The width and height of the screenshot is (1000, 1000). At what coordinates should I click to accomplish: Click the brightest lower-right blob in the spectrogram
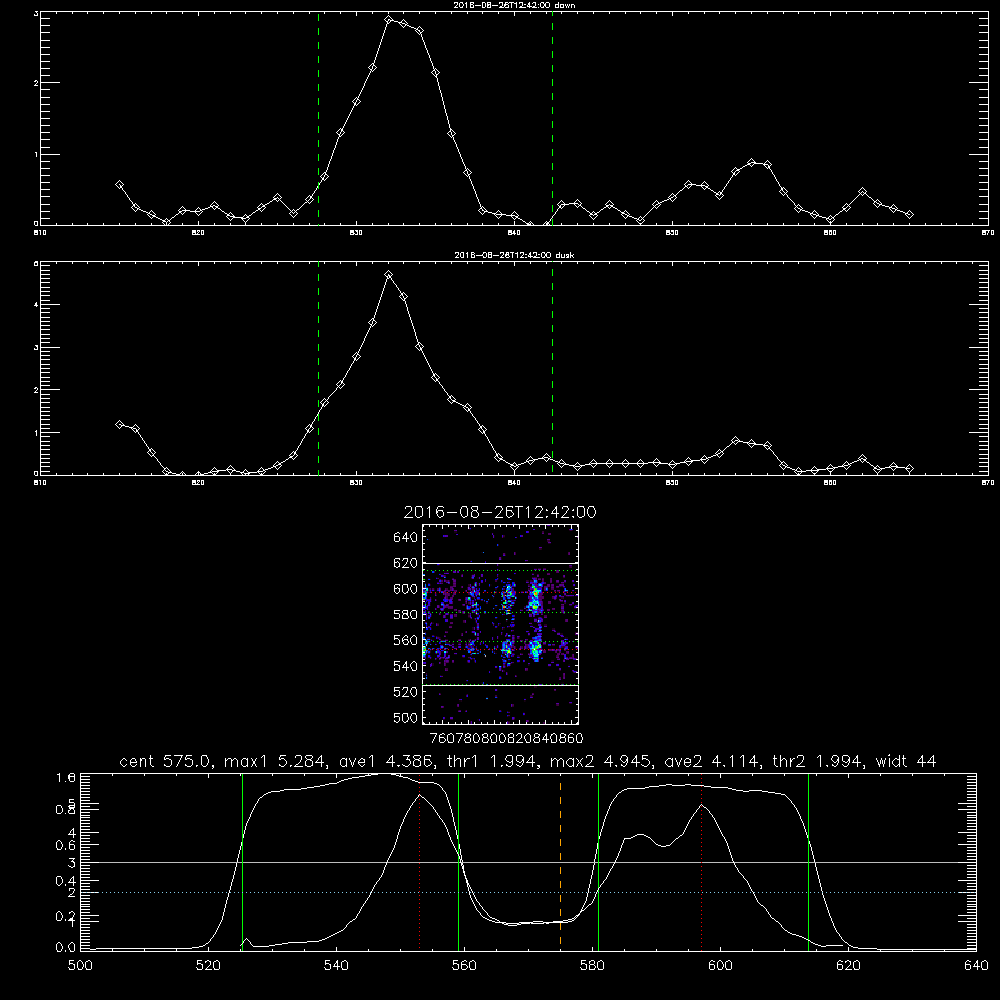tap(536, 649)
